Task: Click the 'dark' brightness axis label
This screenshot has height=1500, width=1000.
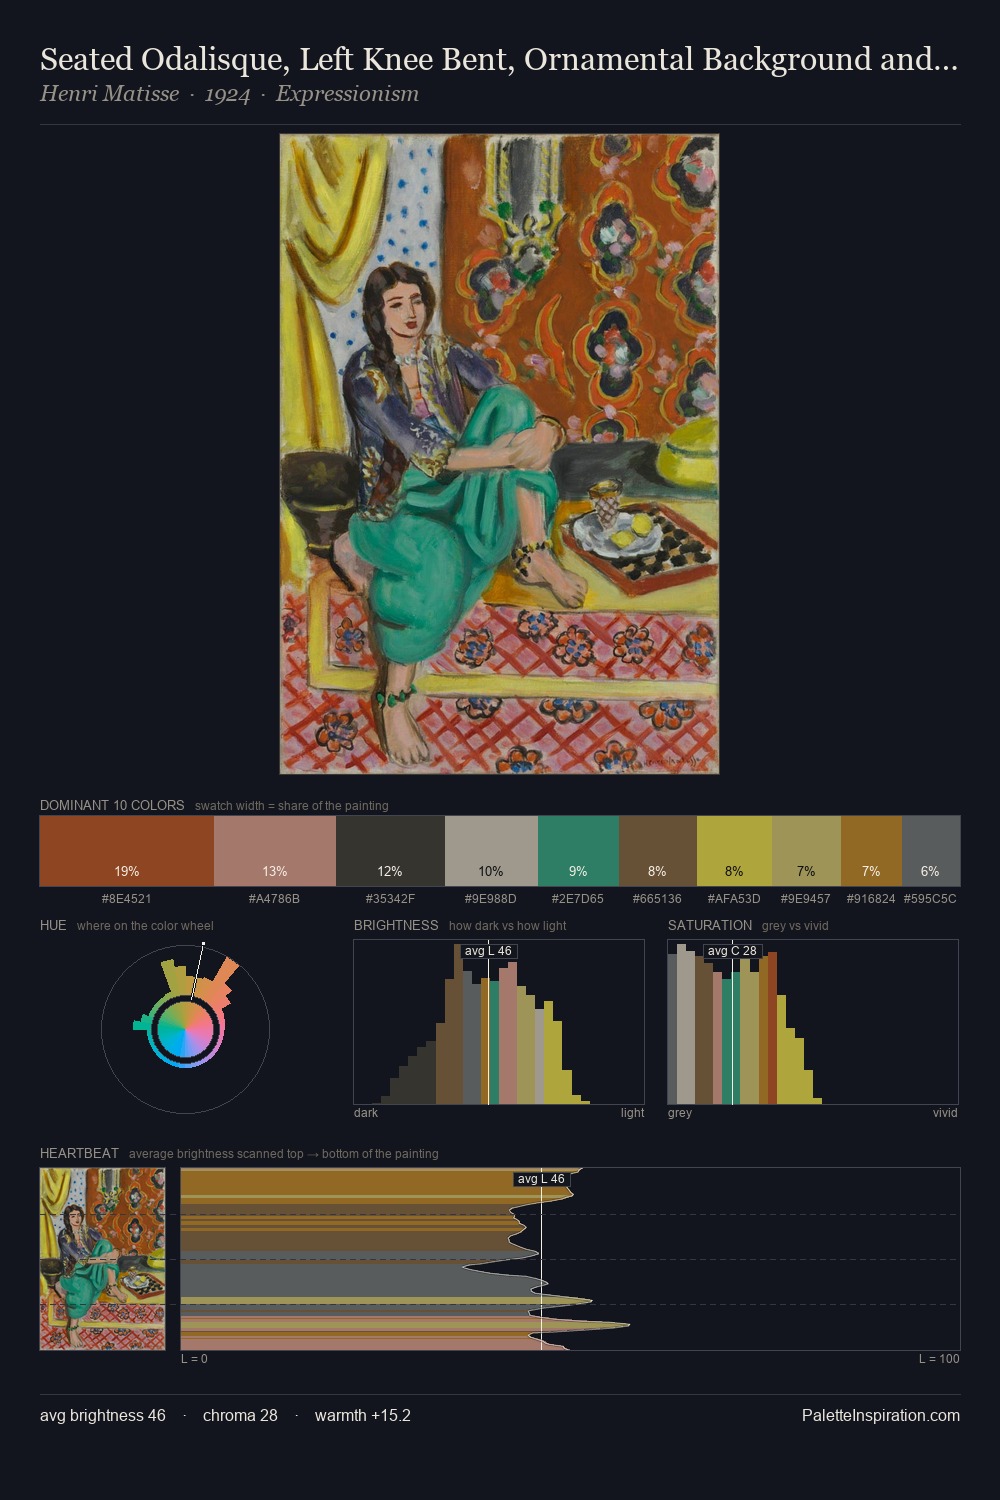Action: coord(366,1113)
